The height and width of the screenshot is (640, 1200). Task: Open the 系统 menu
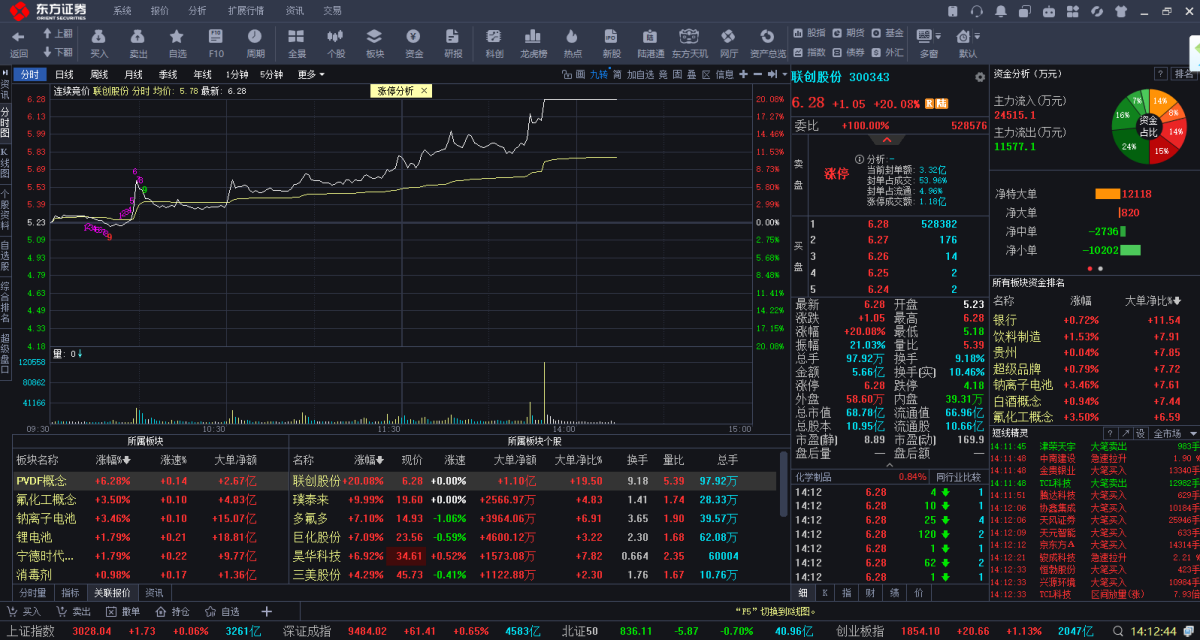[x=122, y=10]
